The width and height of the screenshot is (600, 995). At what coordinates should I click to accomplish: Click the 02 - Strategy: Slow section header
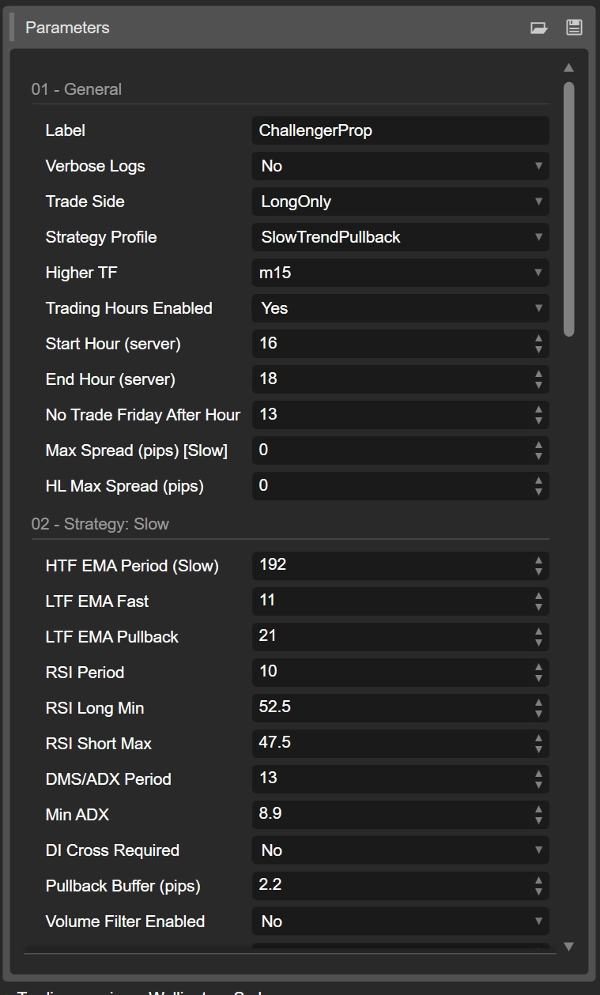pyautogui.click(x=100, y=524)
